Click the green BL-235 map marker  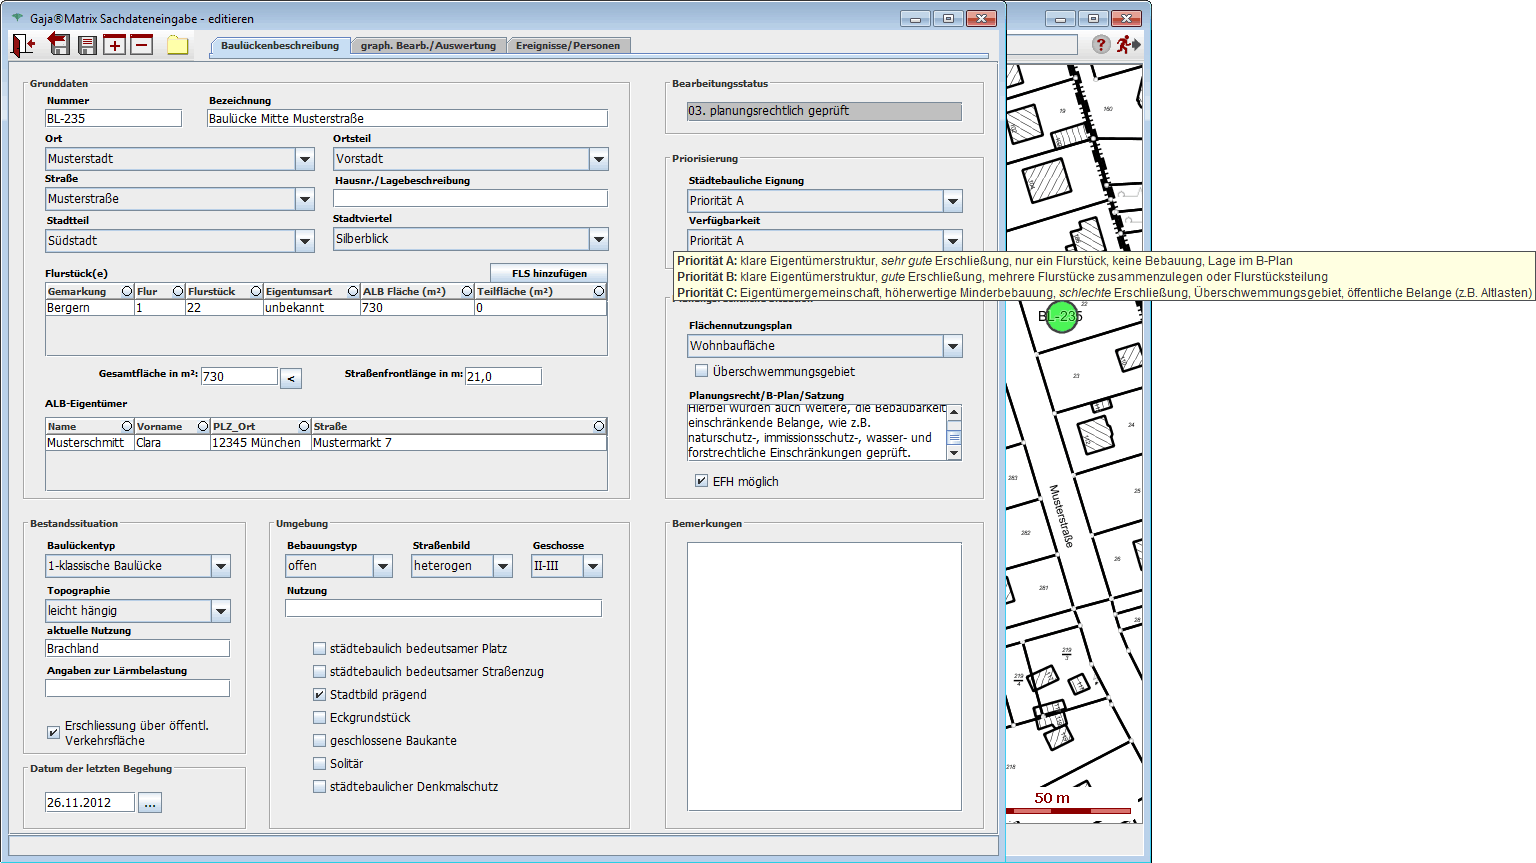click(x=1060, y=317)
